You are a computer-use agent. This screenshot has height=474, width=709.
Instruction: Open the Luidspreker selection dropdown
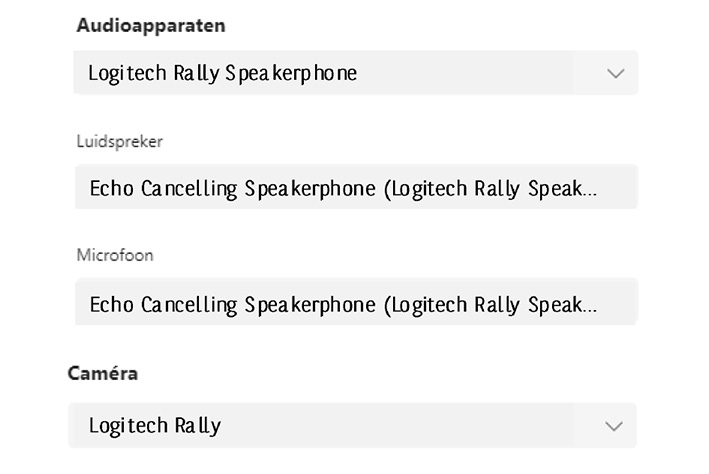pyautogui.click(x=355, y=187)
